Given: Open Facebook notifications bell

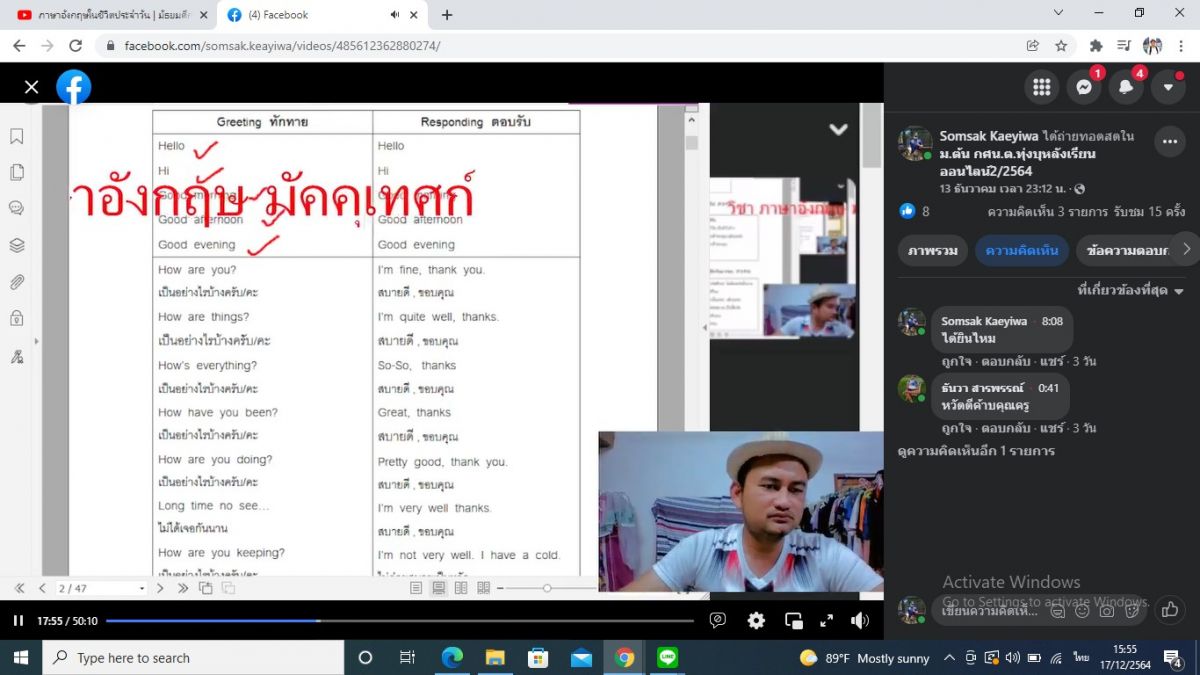Looking at the screenshot, I should (x=1126, y=87).
